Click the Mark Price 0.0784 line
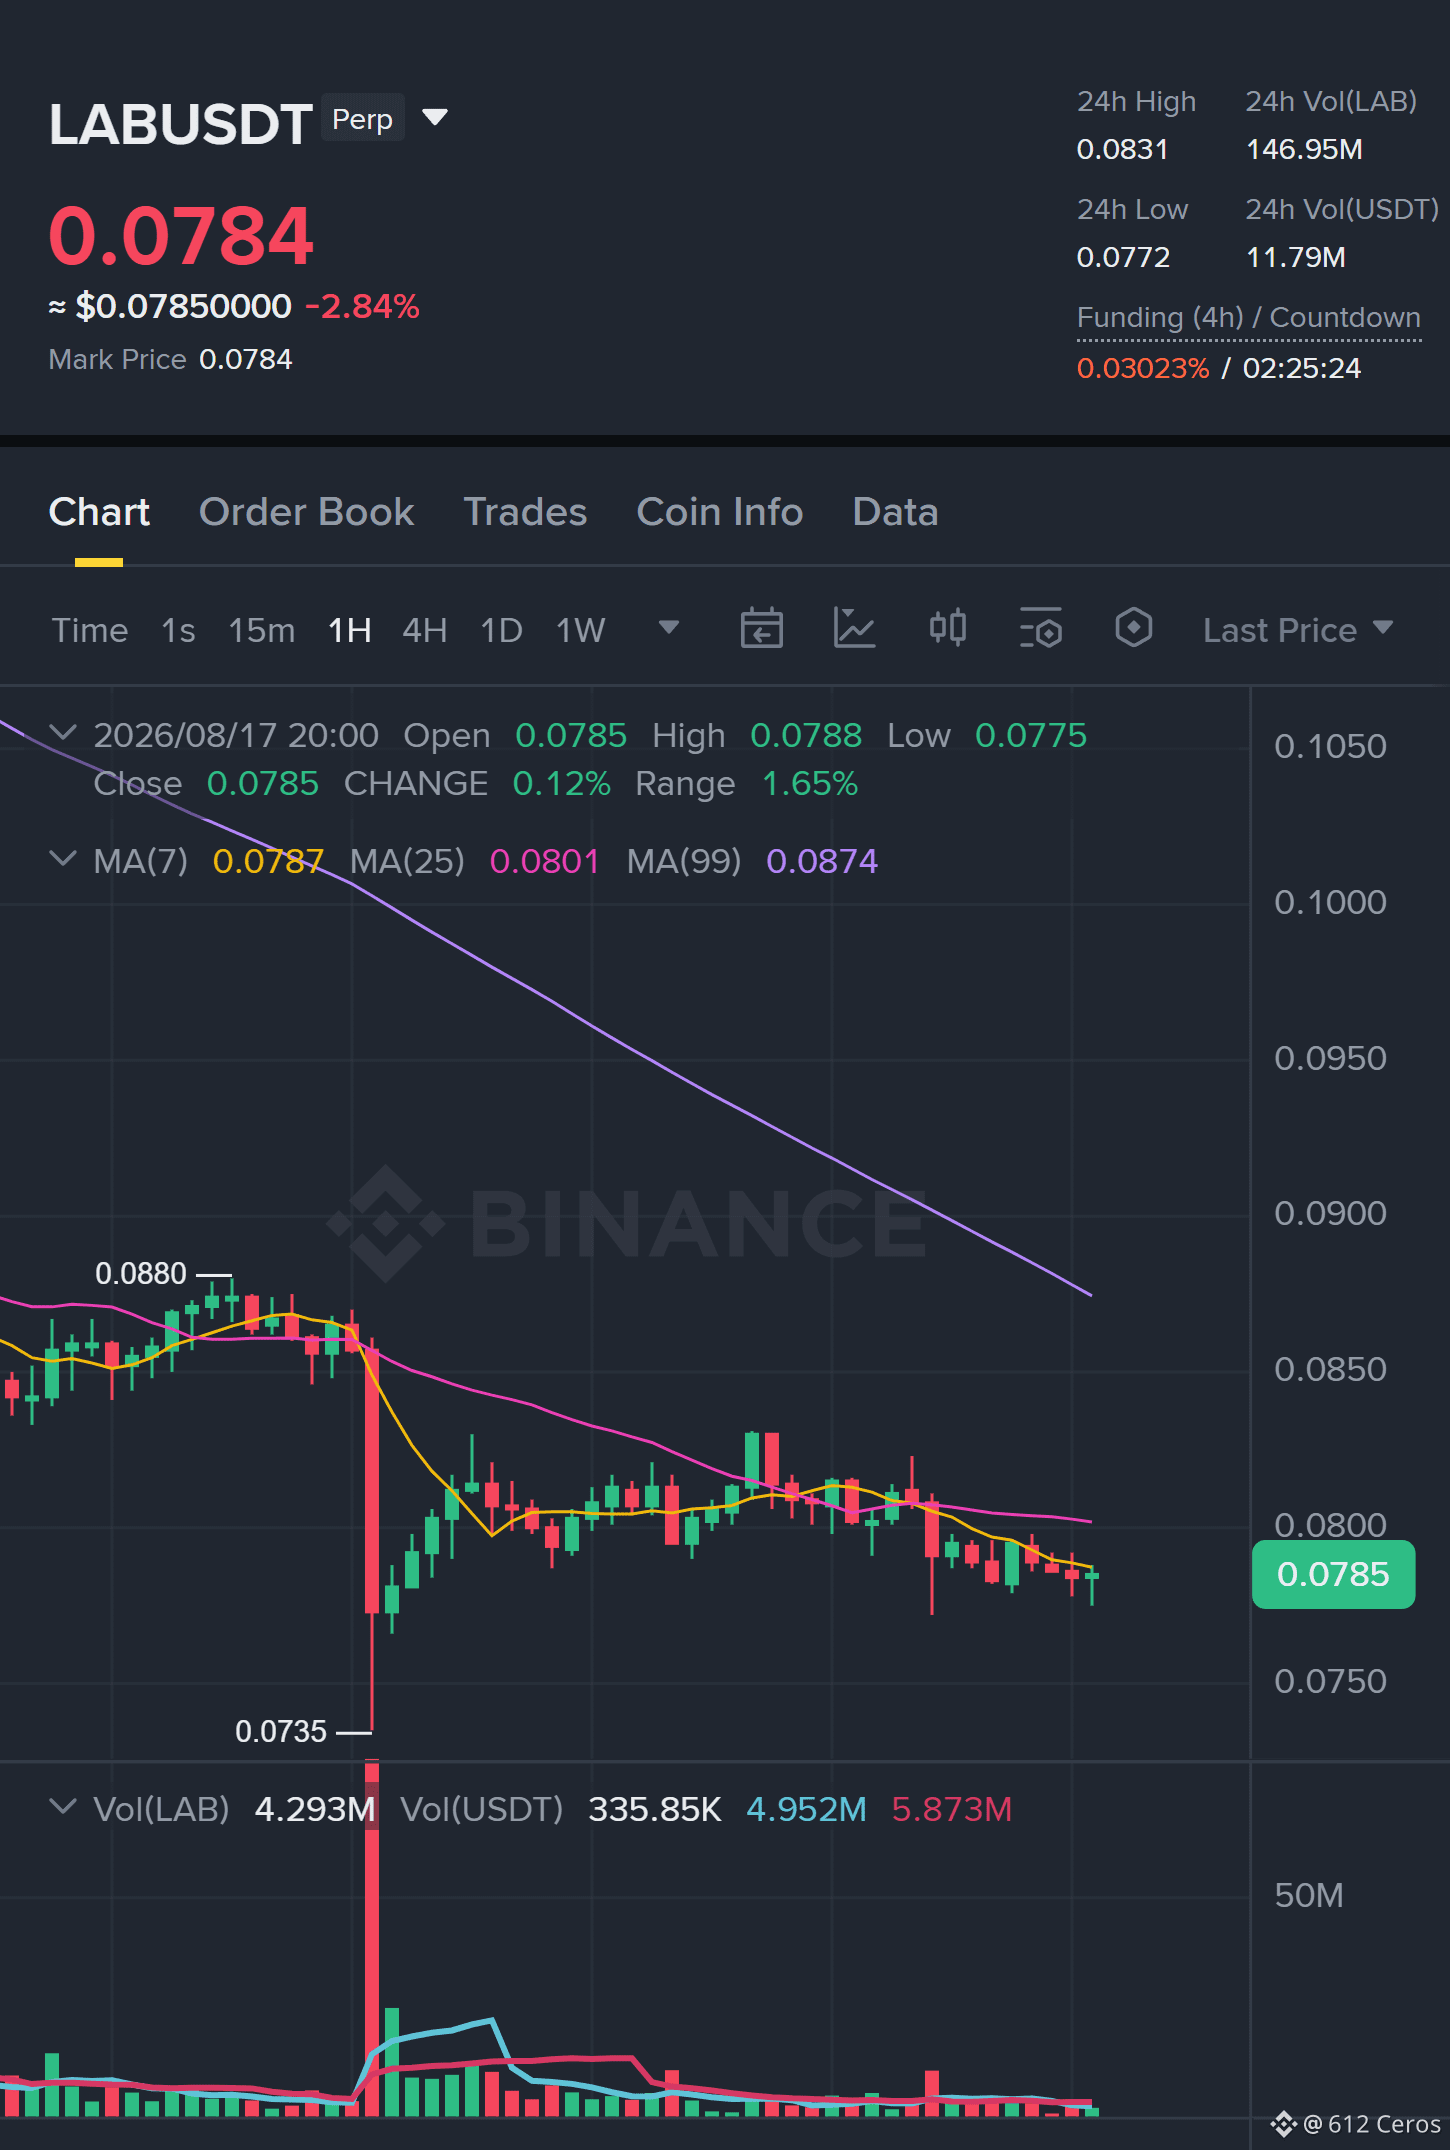This screenshot has height=2150, width=1450. point(170,360)
